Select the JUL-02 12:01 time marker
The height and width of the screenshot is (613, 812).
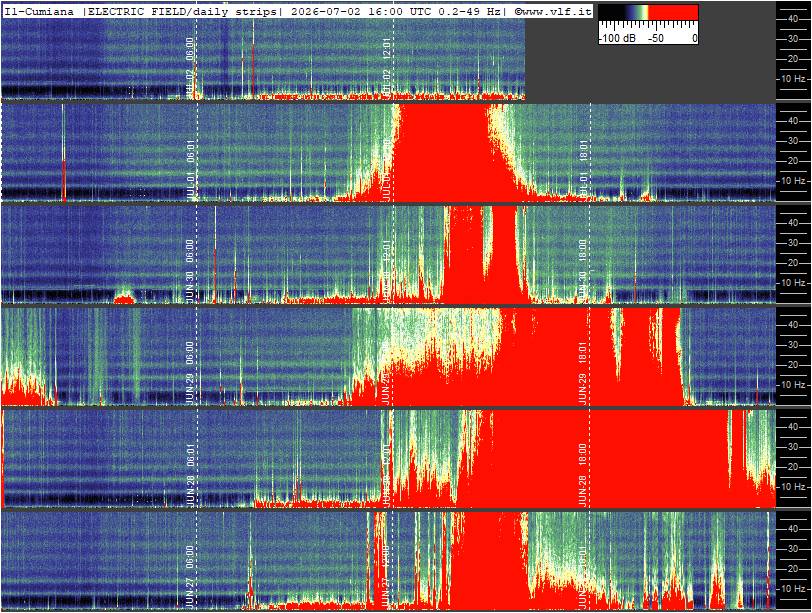386,67
